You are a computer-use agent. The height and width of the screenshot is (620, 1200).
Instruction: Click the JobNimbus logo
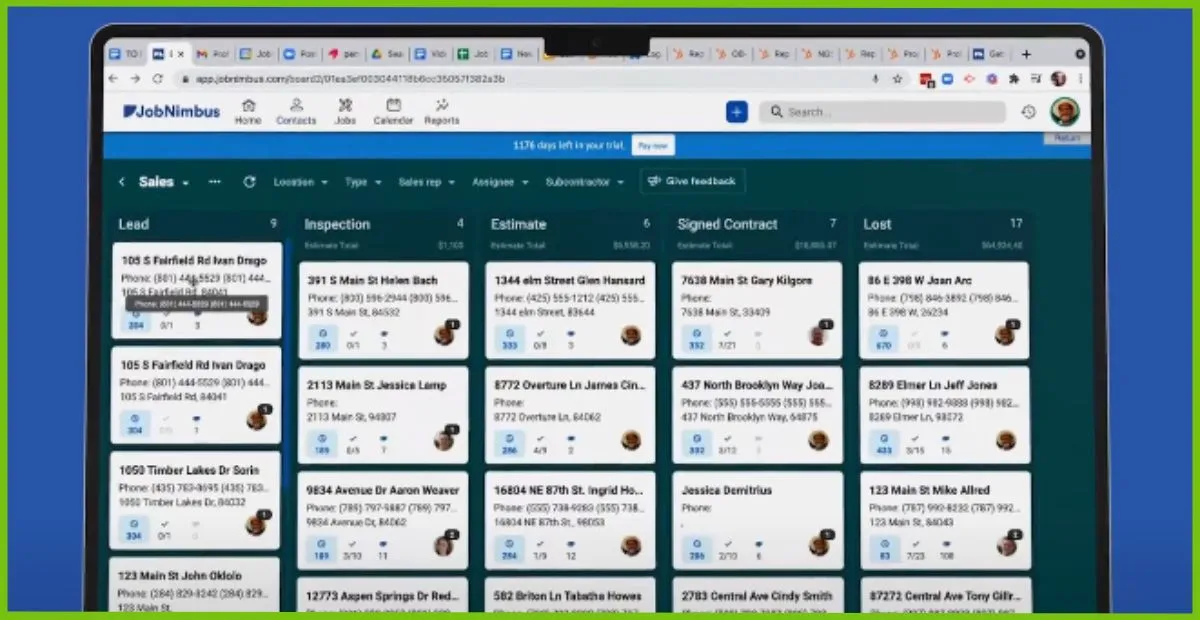[x=171, y=112]
